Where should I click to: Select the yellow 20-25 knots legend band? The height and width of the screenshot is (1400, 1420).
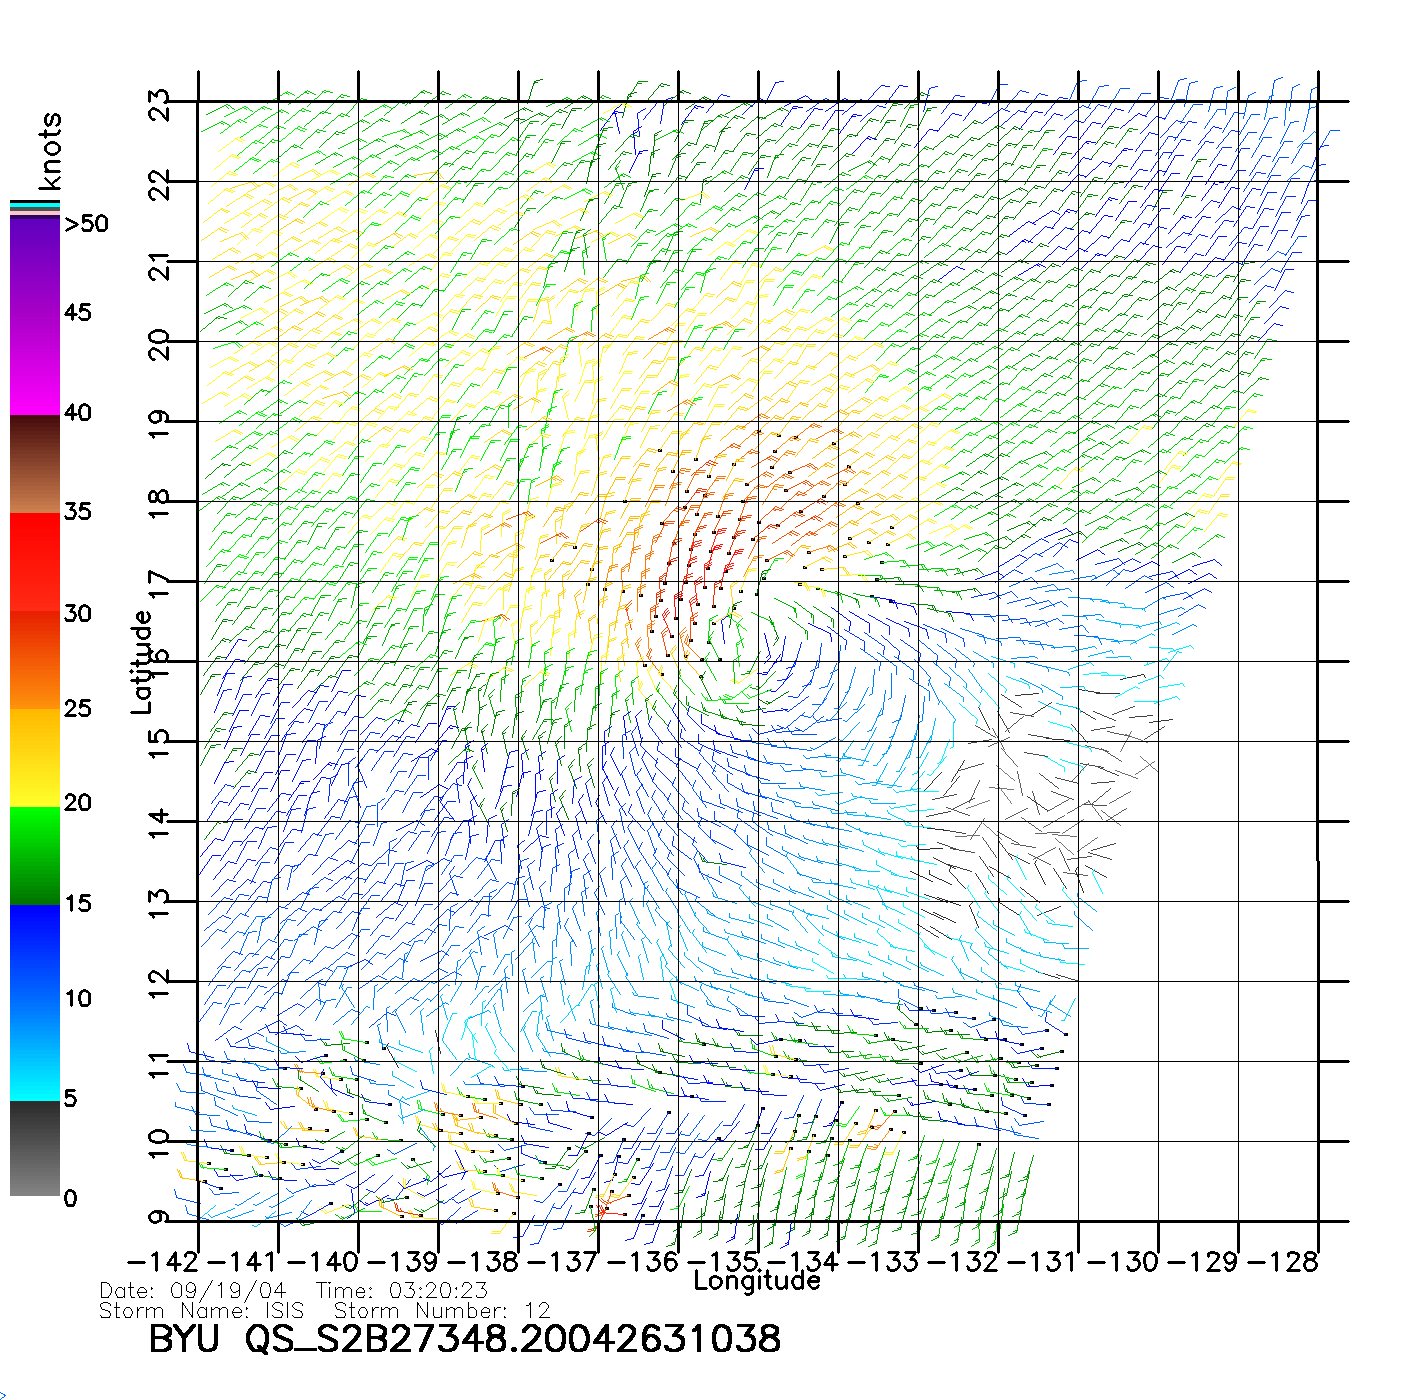(x=35, y=757)
